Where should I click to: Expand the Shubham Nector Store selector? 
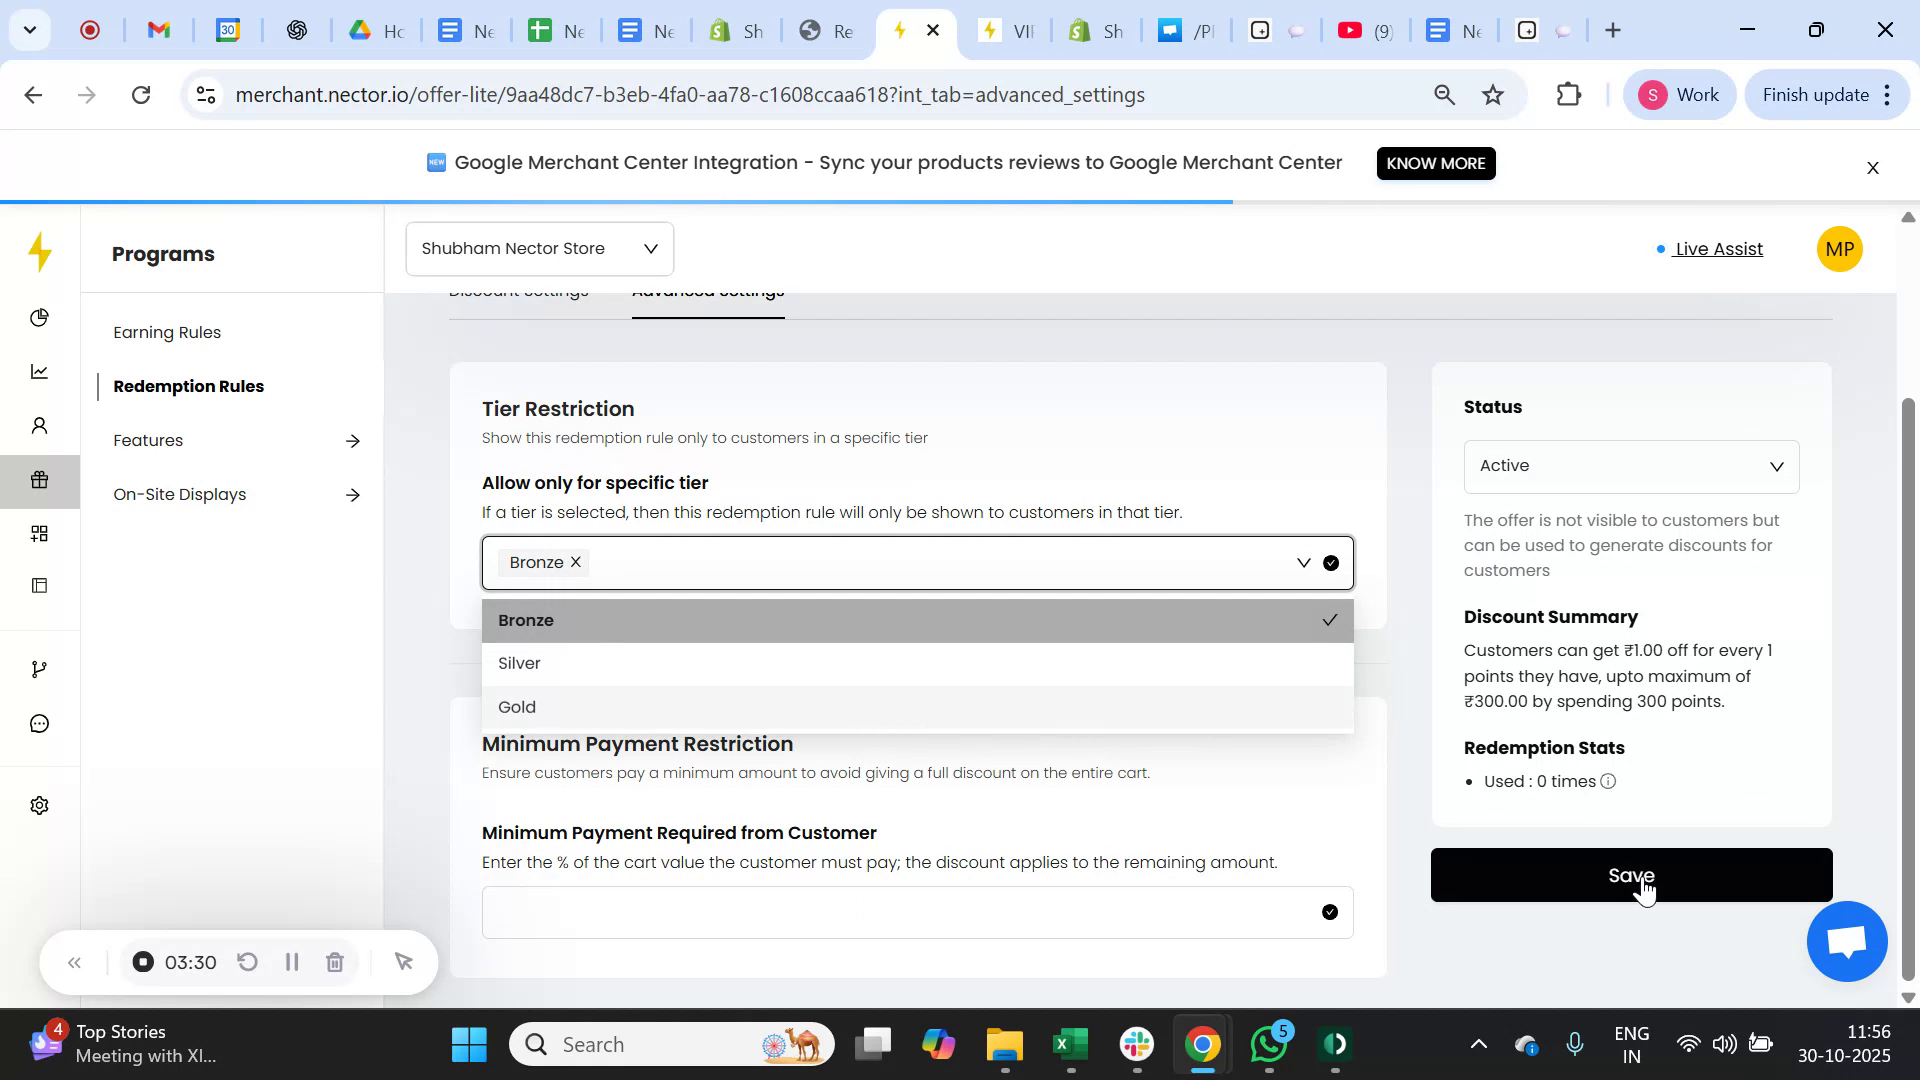[651, 248]
